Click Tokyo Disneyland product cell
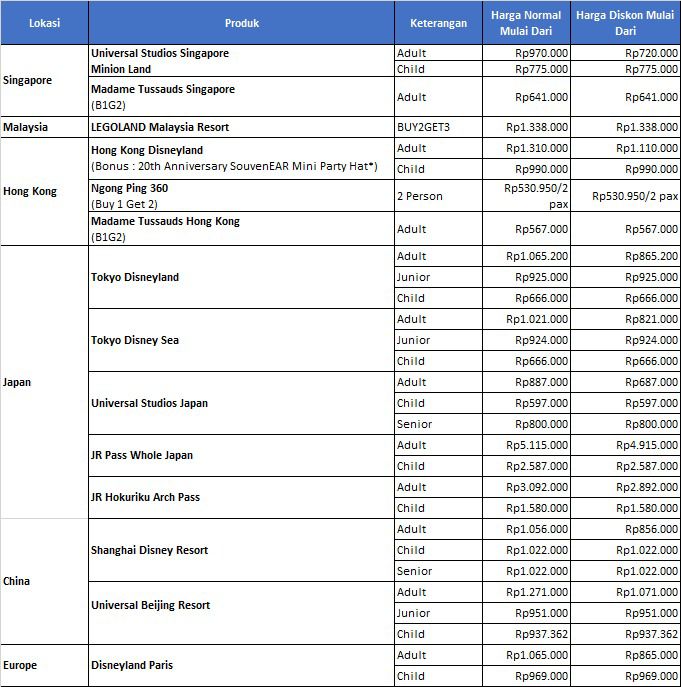Image resolution: width=681 pixels, height=687 pixels. 241,277
